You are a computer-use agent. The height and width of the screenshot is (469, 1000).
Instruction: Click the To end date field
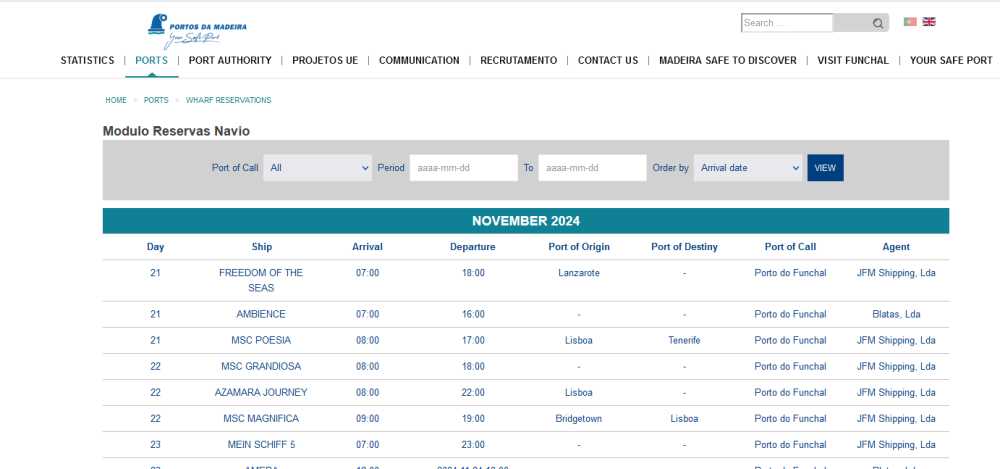point(592,168)
